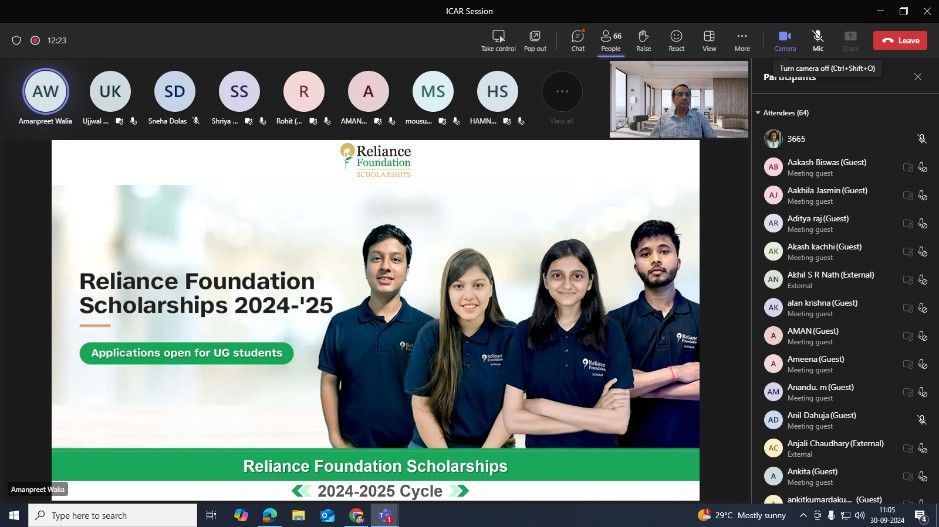Click mic icon for Akhil S R Nath
939x527 pixels.
coord(922,280)
